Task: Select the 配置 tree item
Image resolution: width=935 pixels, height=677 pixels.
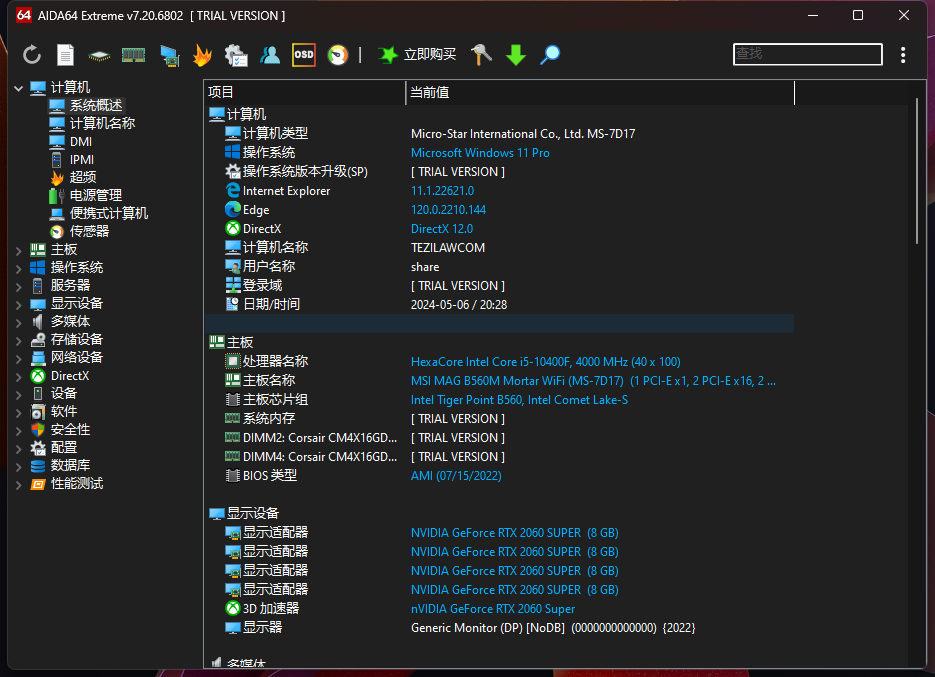Action: click(x=63, y=447)
